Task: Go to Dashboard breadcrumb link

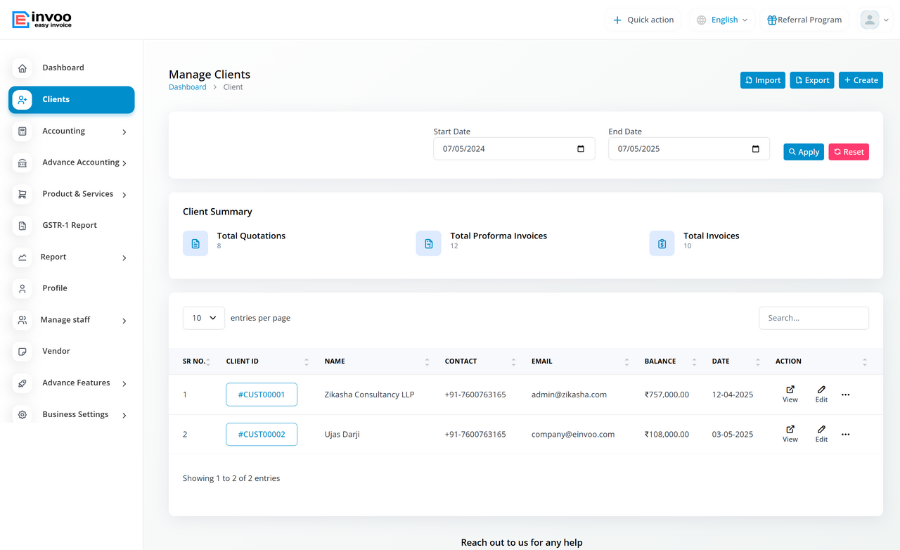Action: click(187, 87)
